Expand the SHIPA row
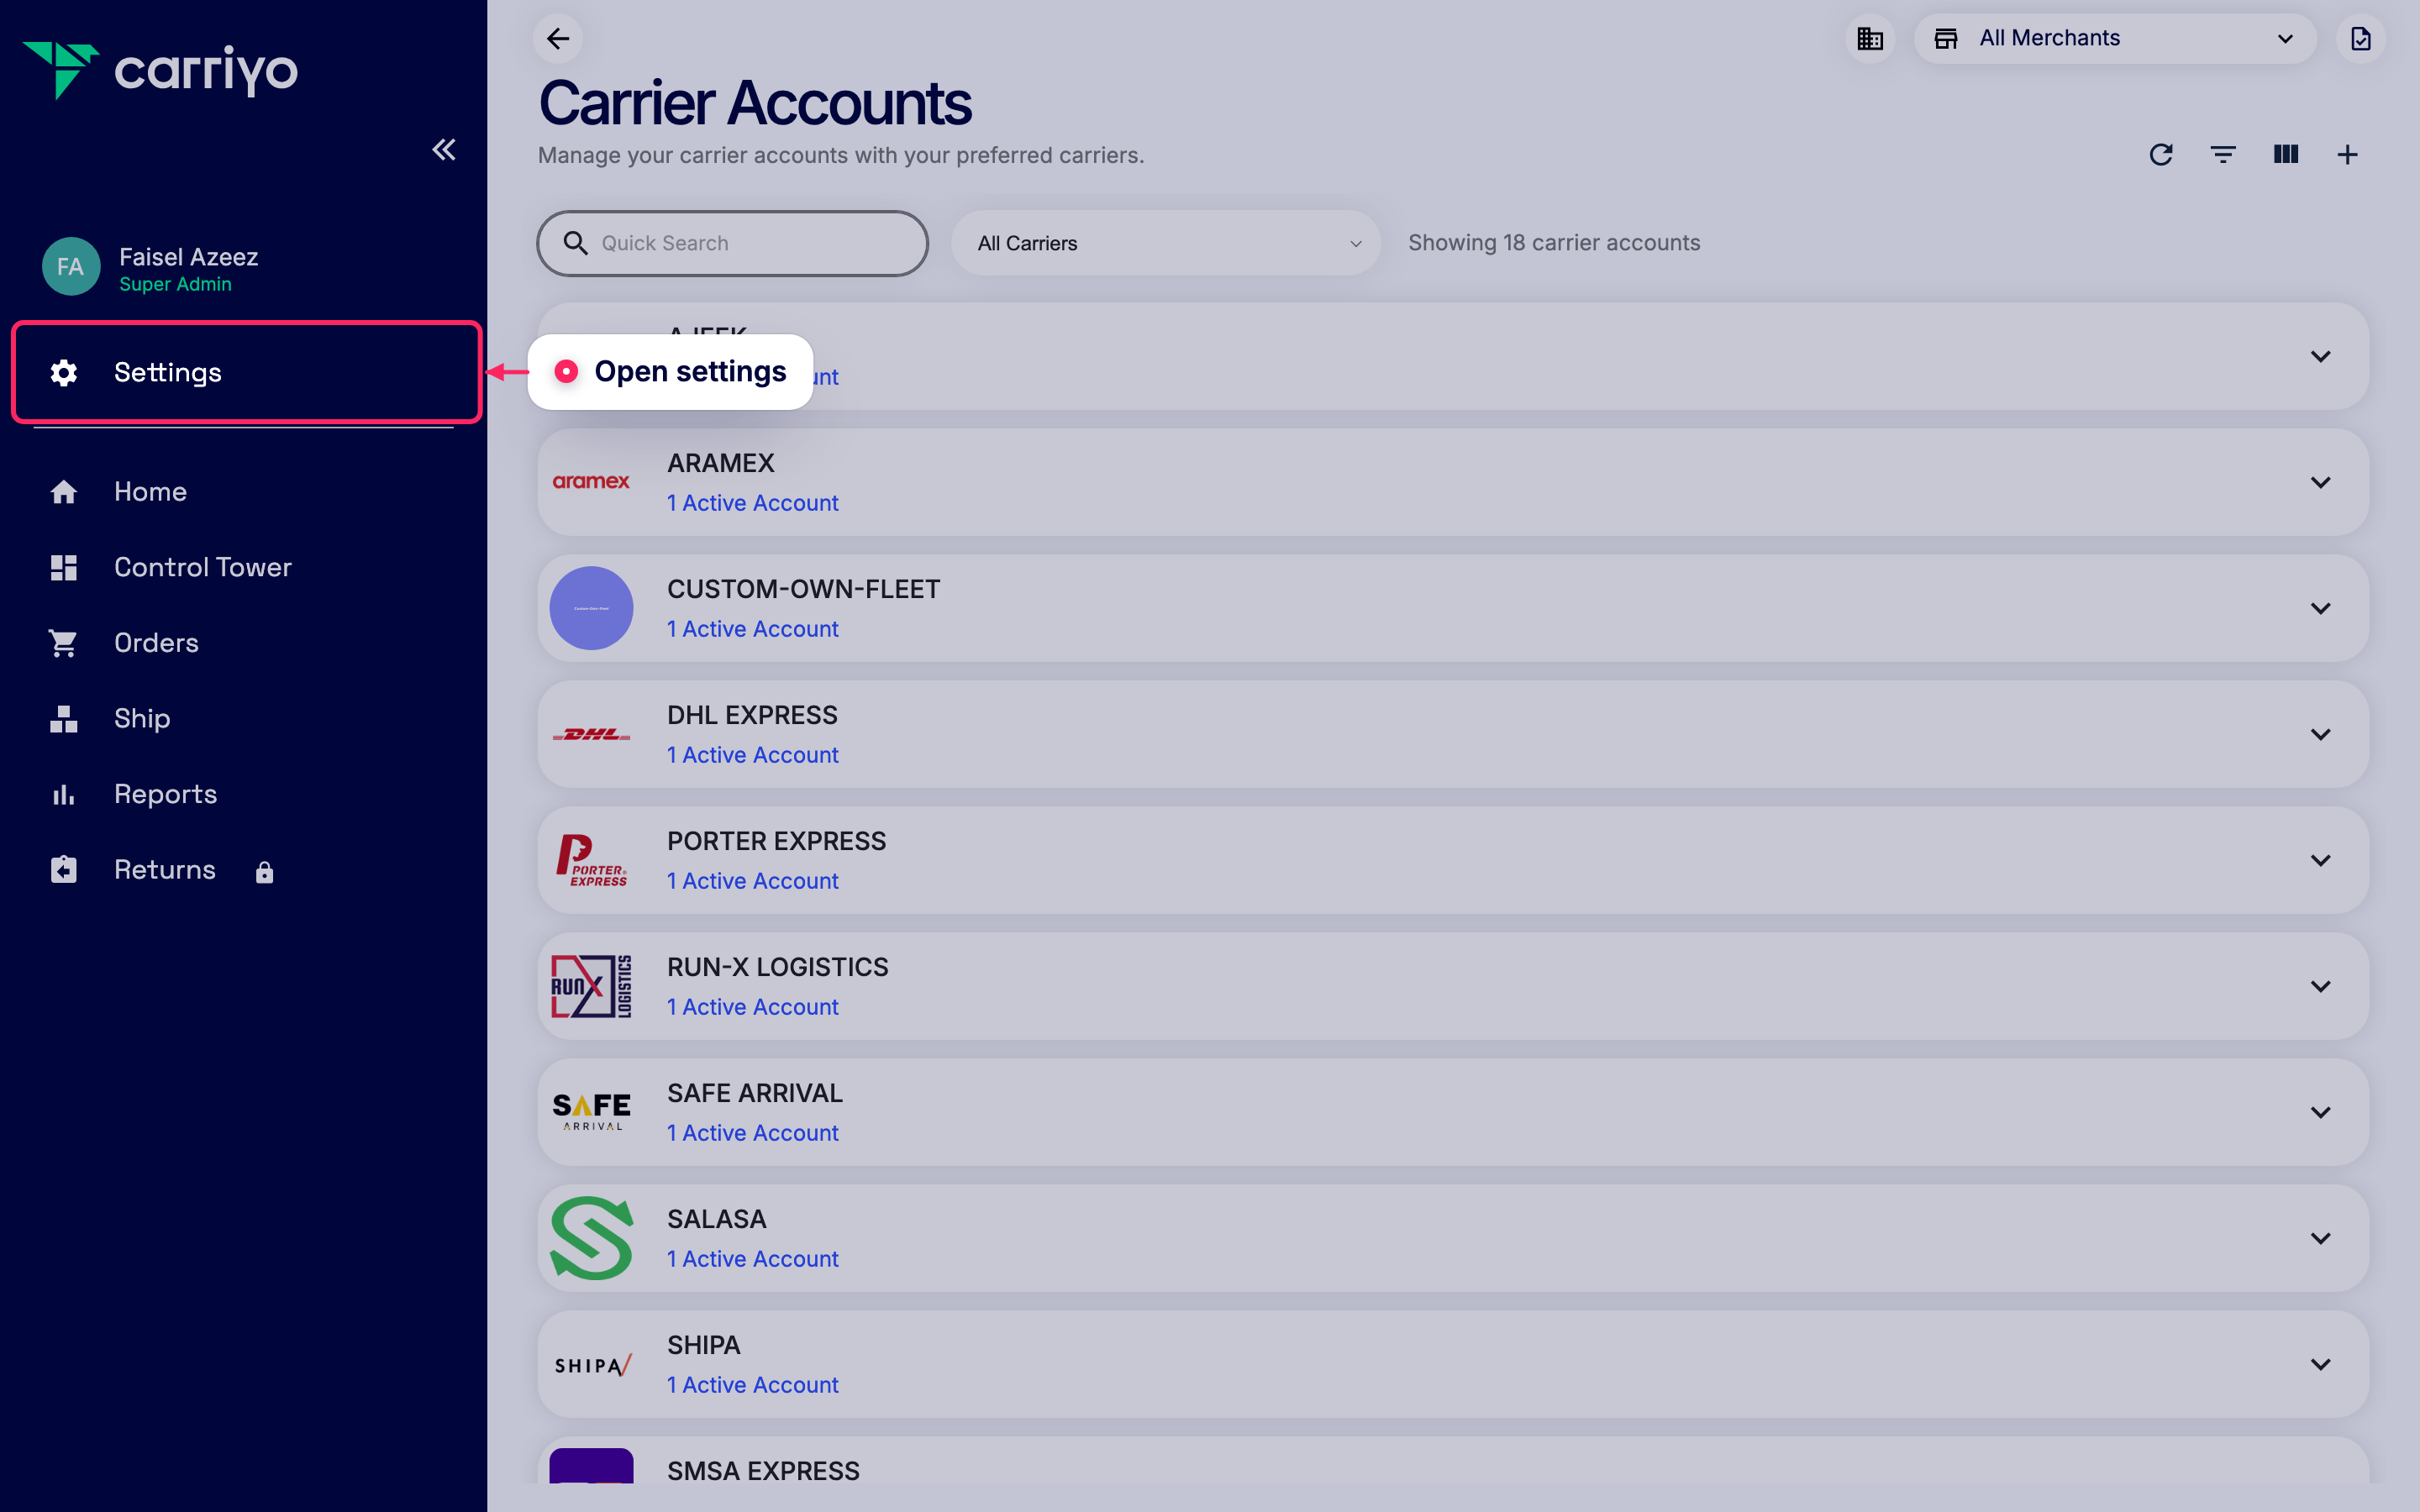The image size is (2420, 1512). click(2321, 1364)
